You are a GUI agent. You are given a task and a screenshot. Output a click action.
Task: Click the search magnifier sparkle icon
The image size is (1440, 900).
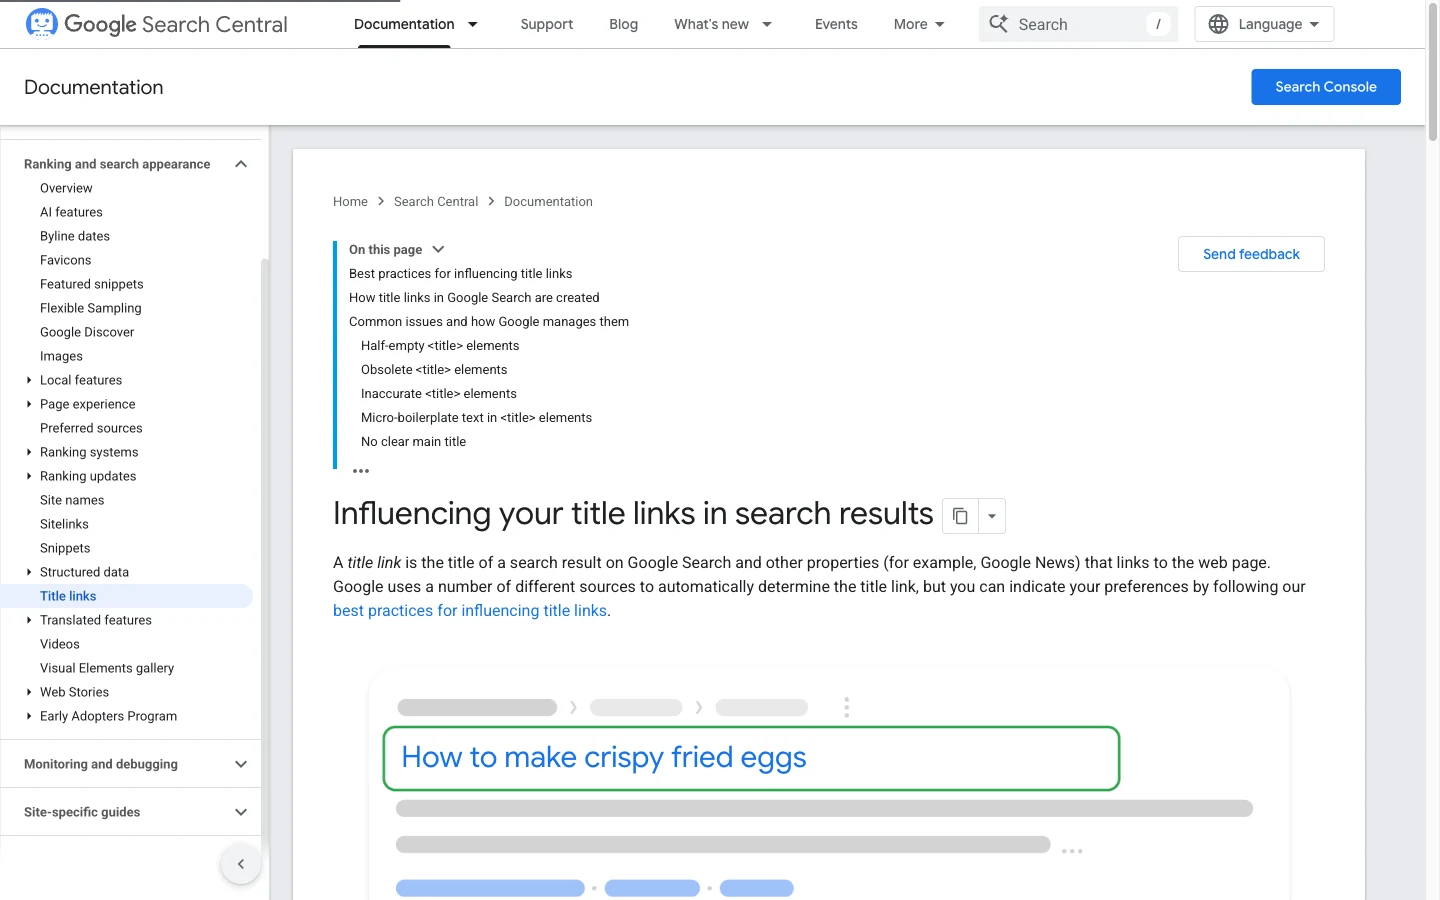pos(998,23)
